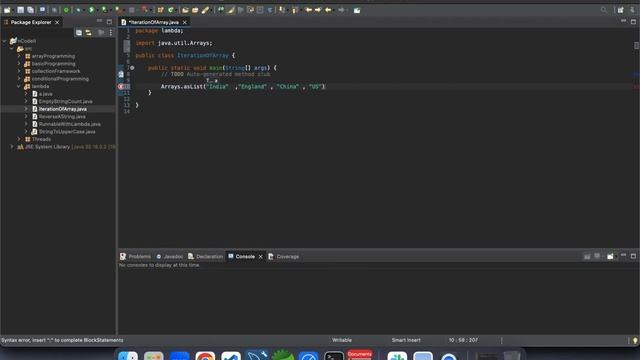Select RunnableWithLambda.java in the tree
This screenshot has height=360, width=640.
tap(69, 124)
